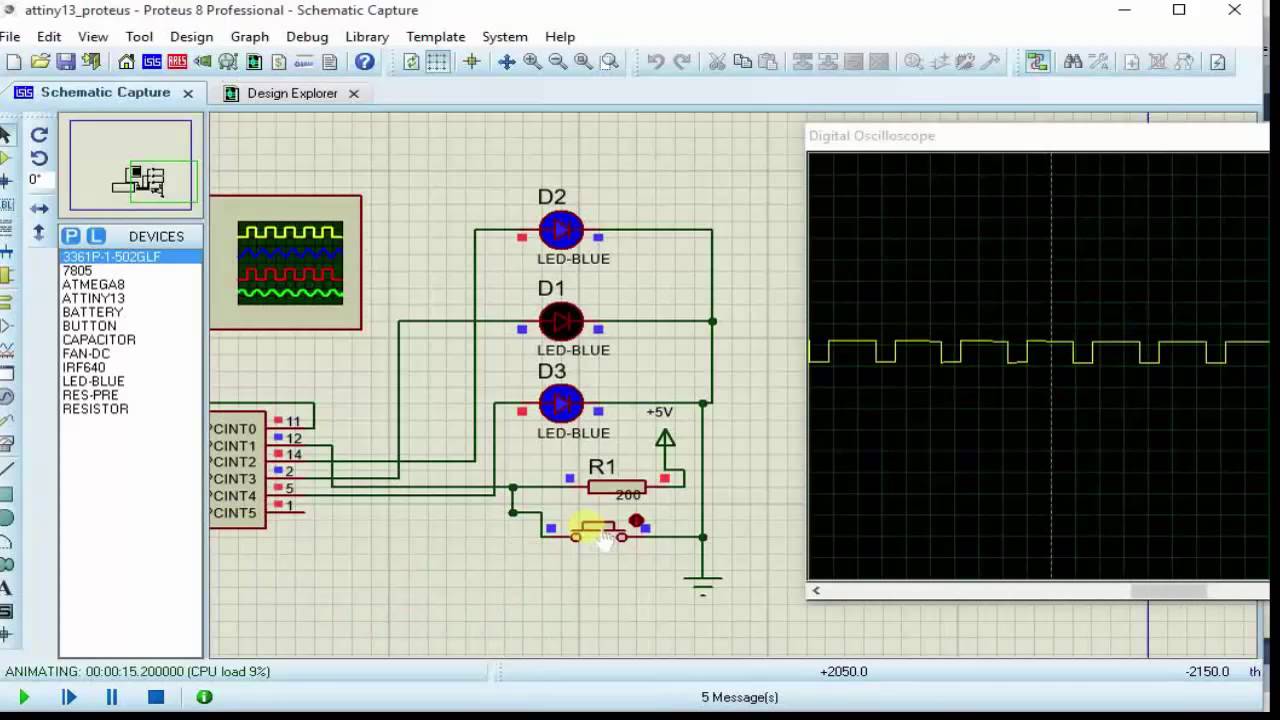Click the Zoom Out magnifier
Screen dimensions: 1280x720
tap(558, 62)
